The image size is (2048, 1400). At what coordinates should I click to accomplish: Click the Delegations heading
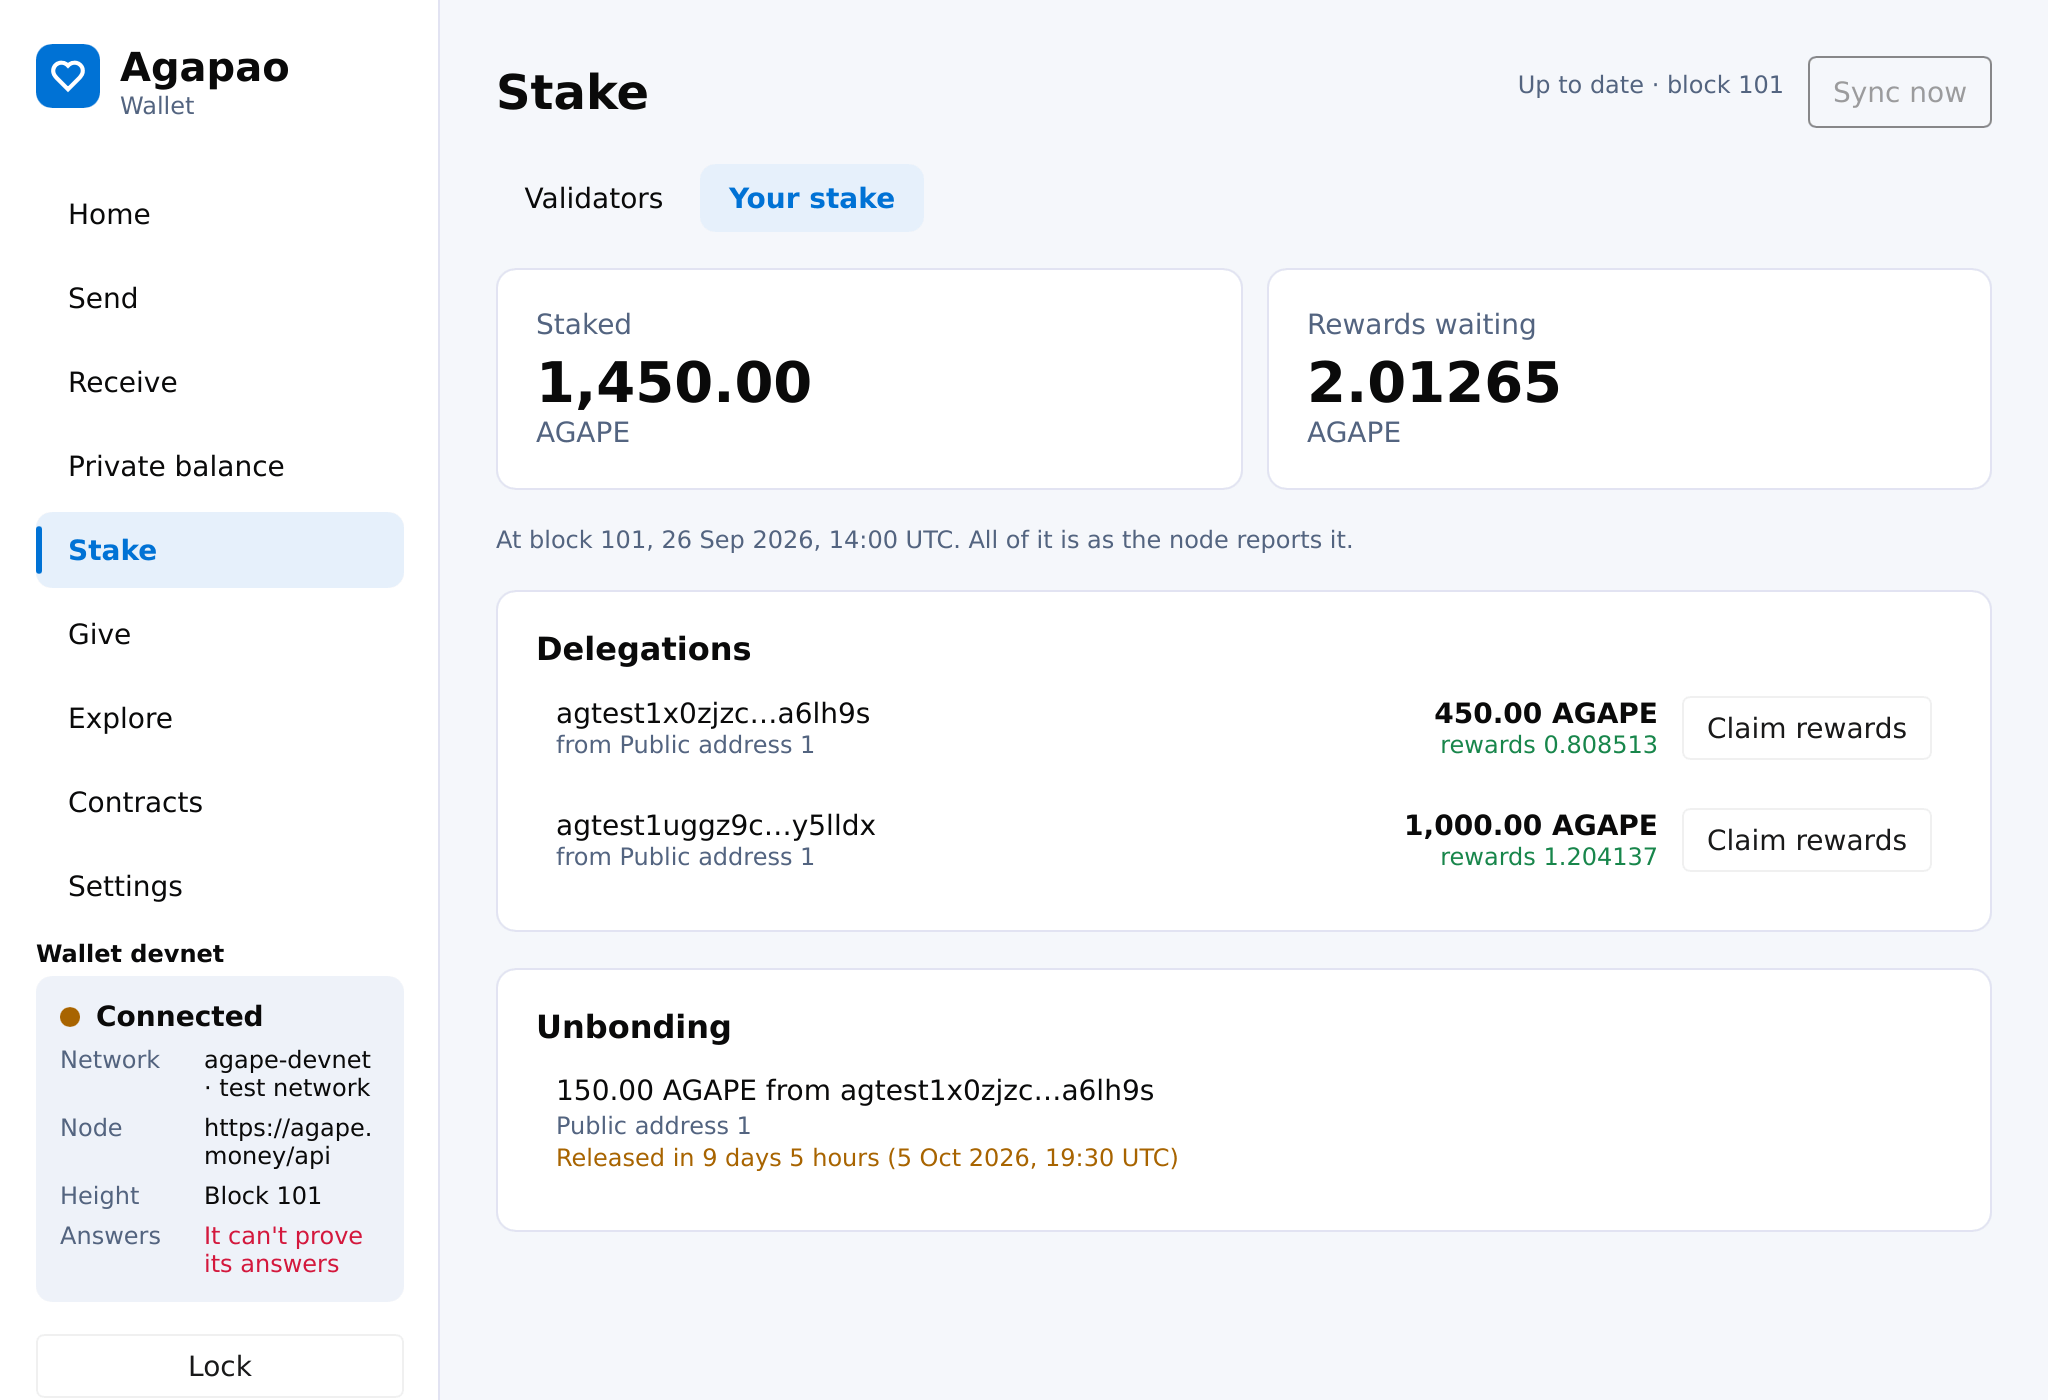[644, 649]
